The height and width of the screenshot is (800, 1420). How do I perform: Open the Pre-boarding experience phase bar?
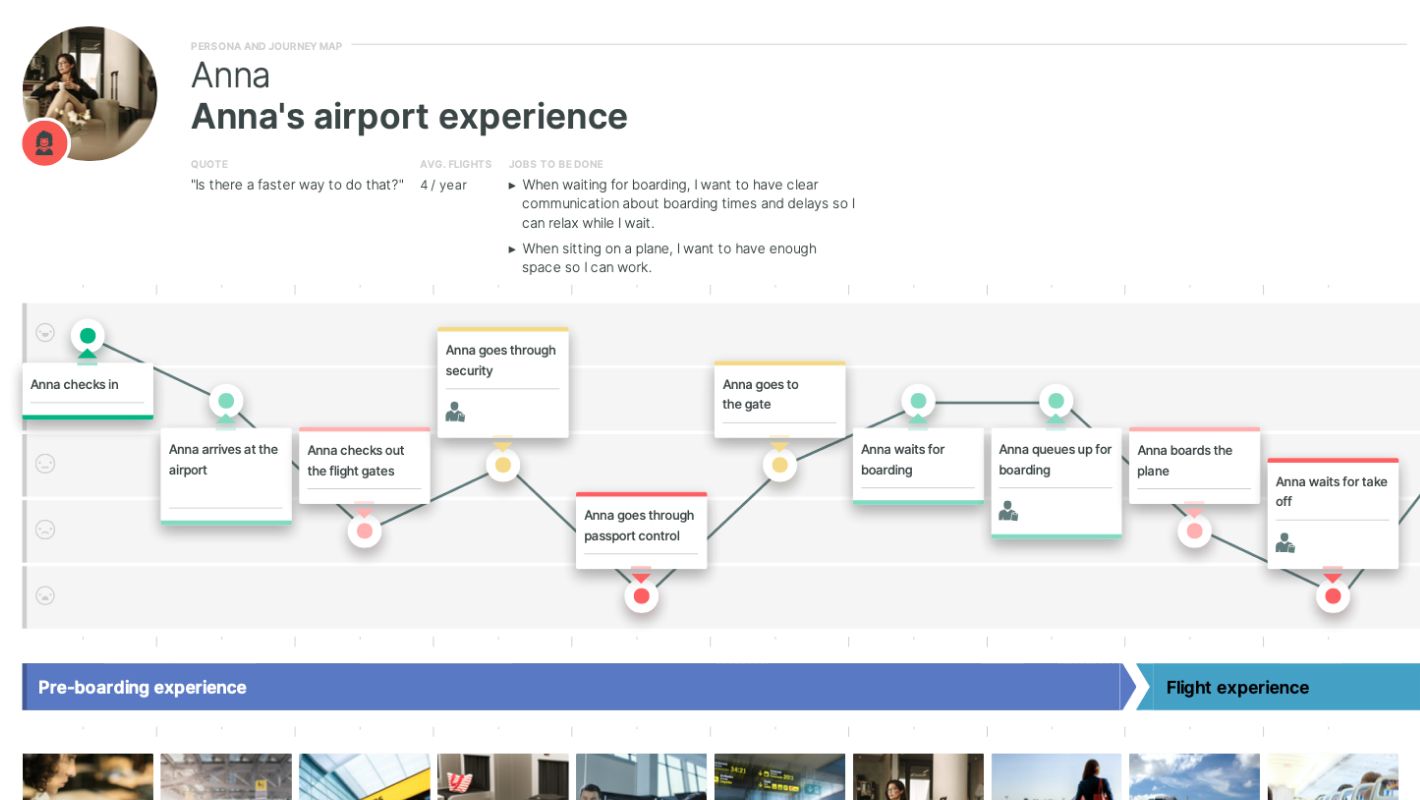point(570,687)
